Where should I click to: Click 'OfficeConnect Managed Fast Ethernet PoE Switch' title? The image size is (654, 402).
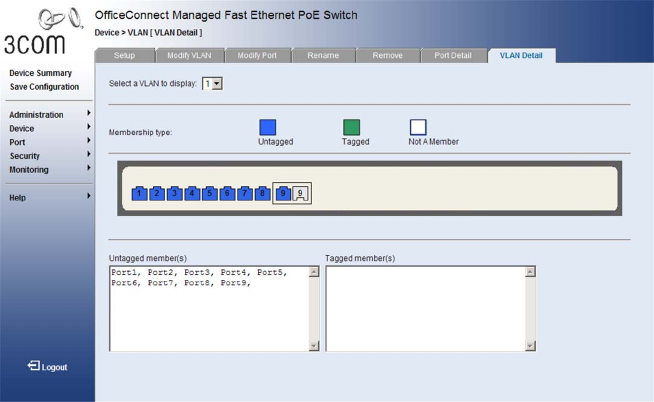point(226,15)
